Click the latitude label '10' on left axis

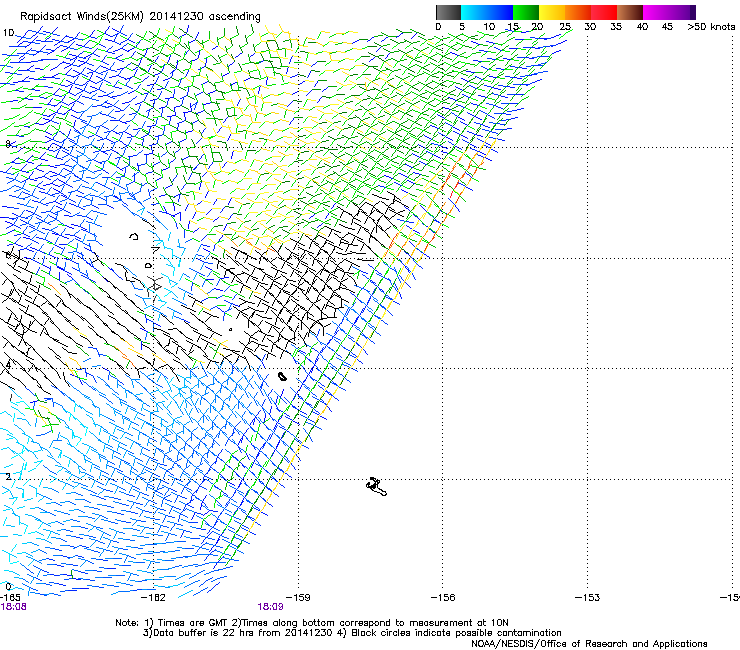click(8, 33)
